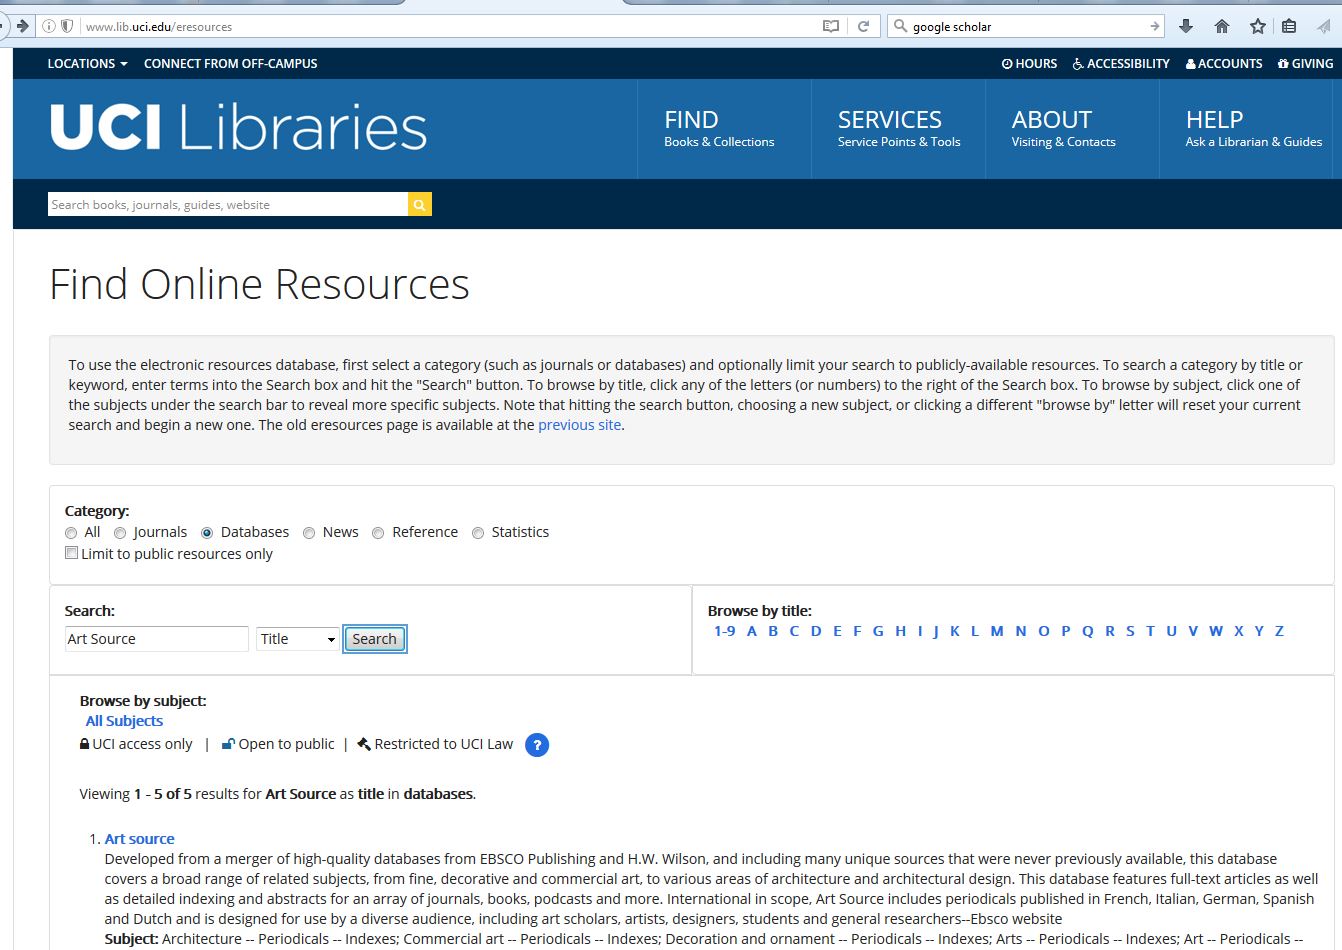This screenshot has height=950, width=1342.
Task: Click the tracking protection shield icon
Action: (x=67, y=26)
